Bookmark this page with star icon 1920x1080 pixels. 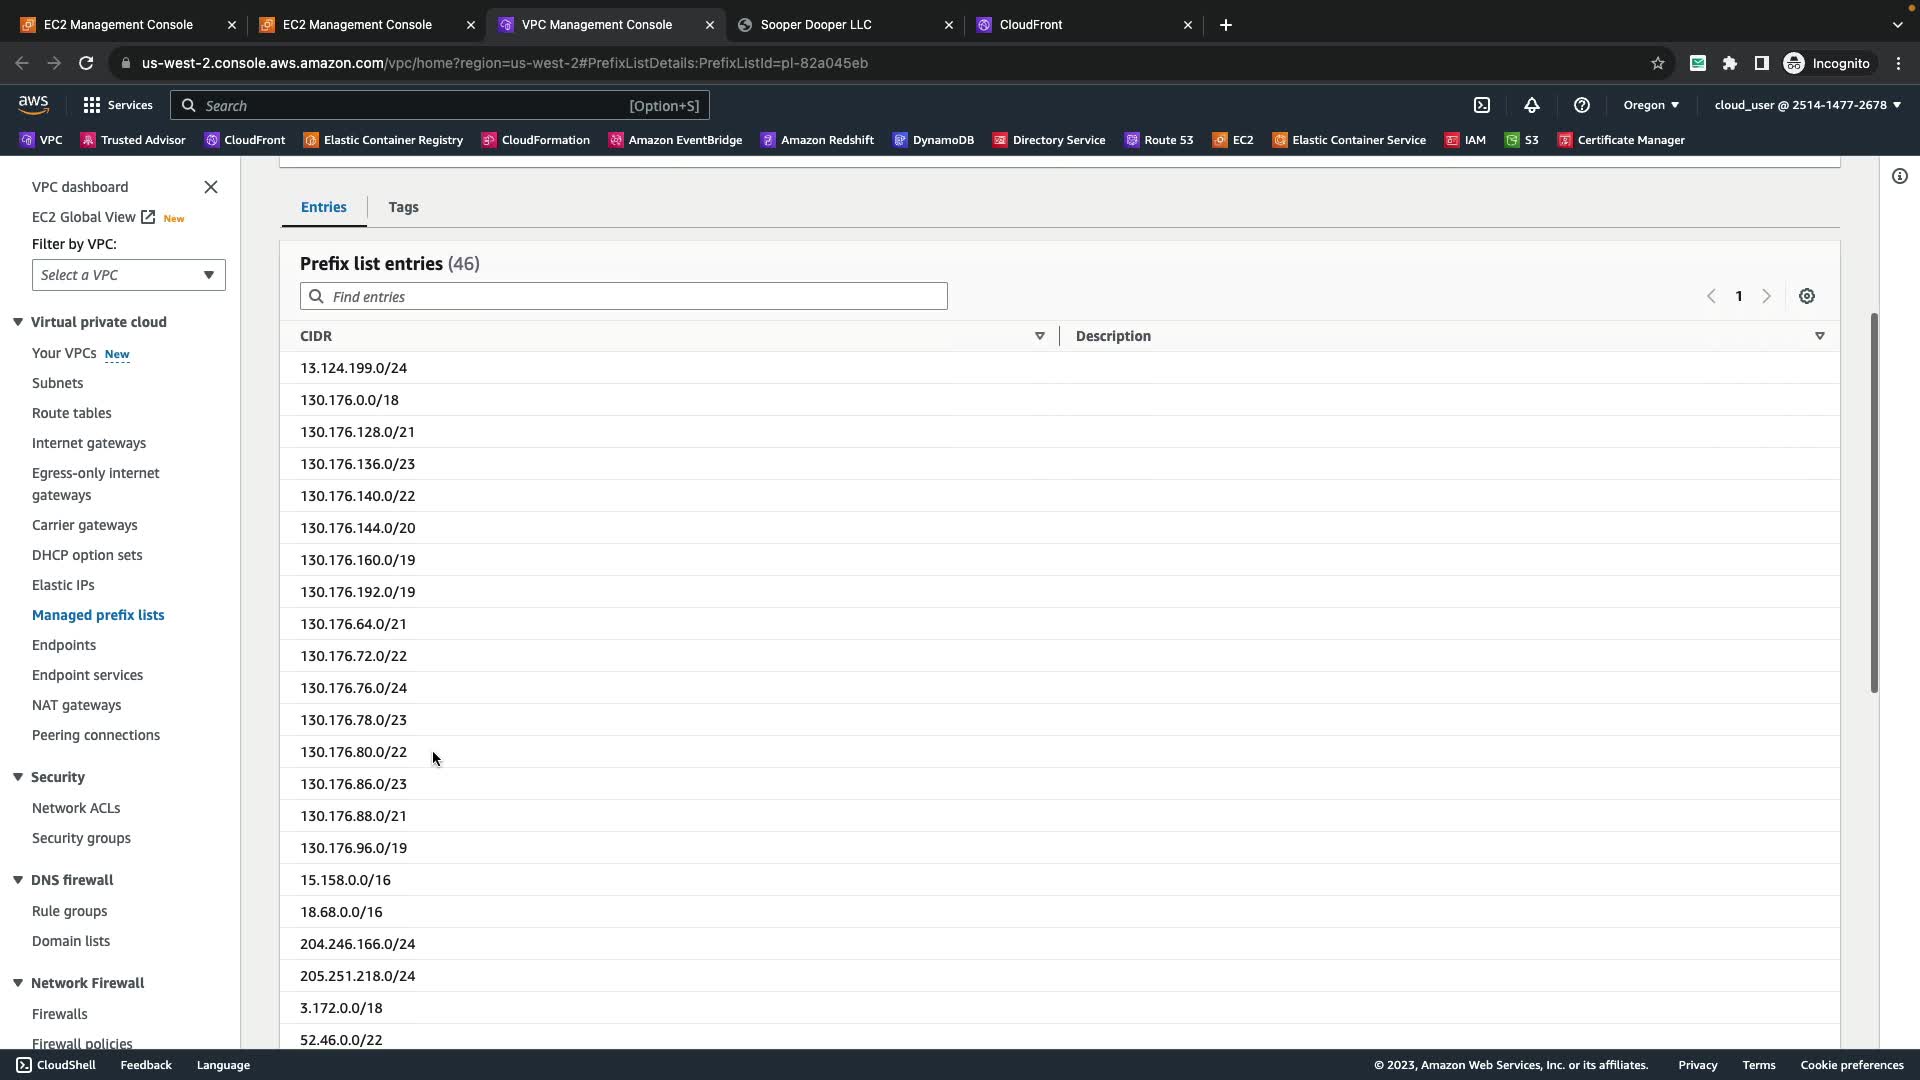click(1657, 63)
